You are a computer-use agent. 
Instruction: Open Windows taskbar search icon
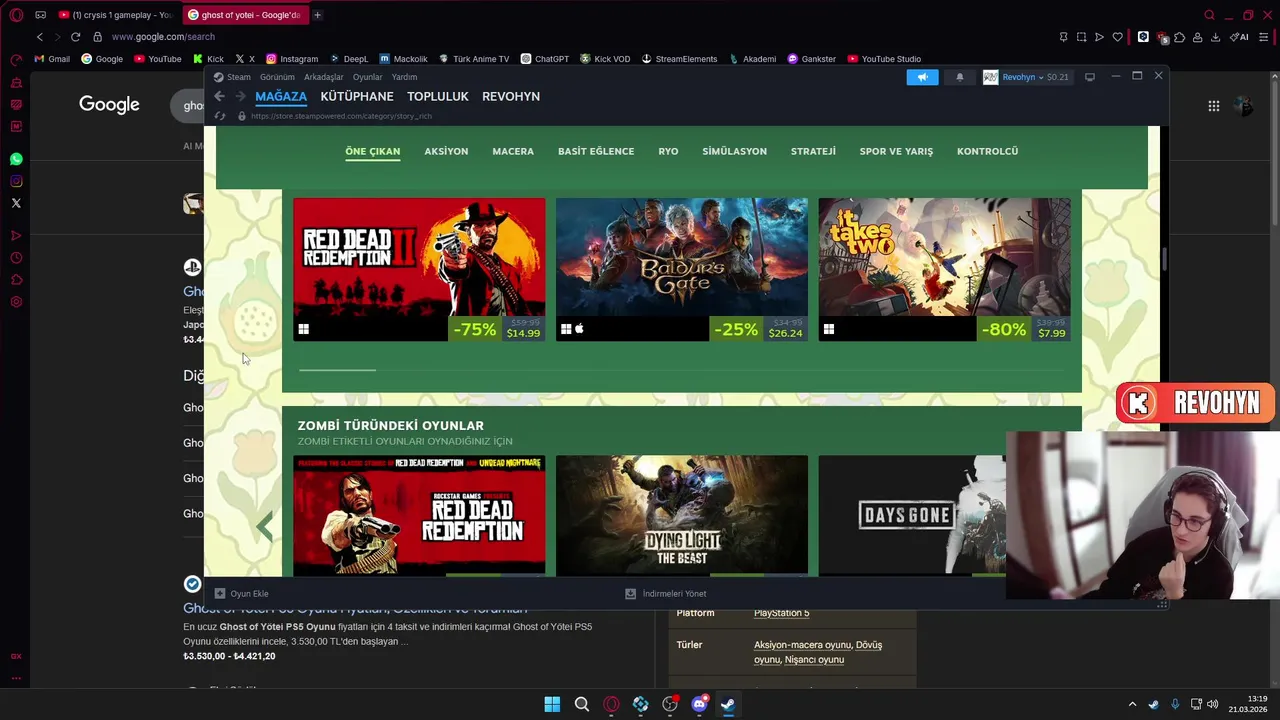[581, 704]
